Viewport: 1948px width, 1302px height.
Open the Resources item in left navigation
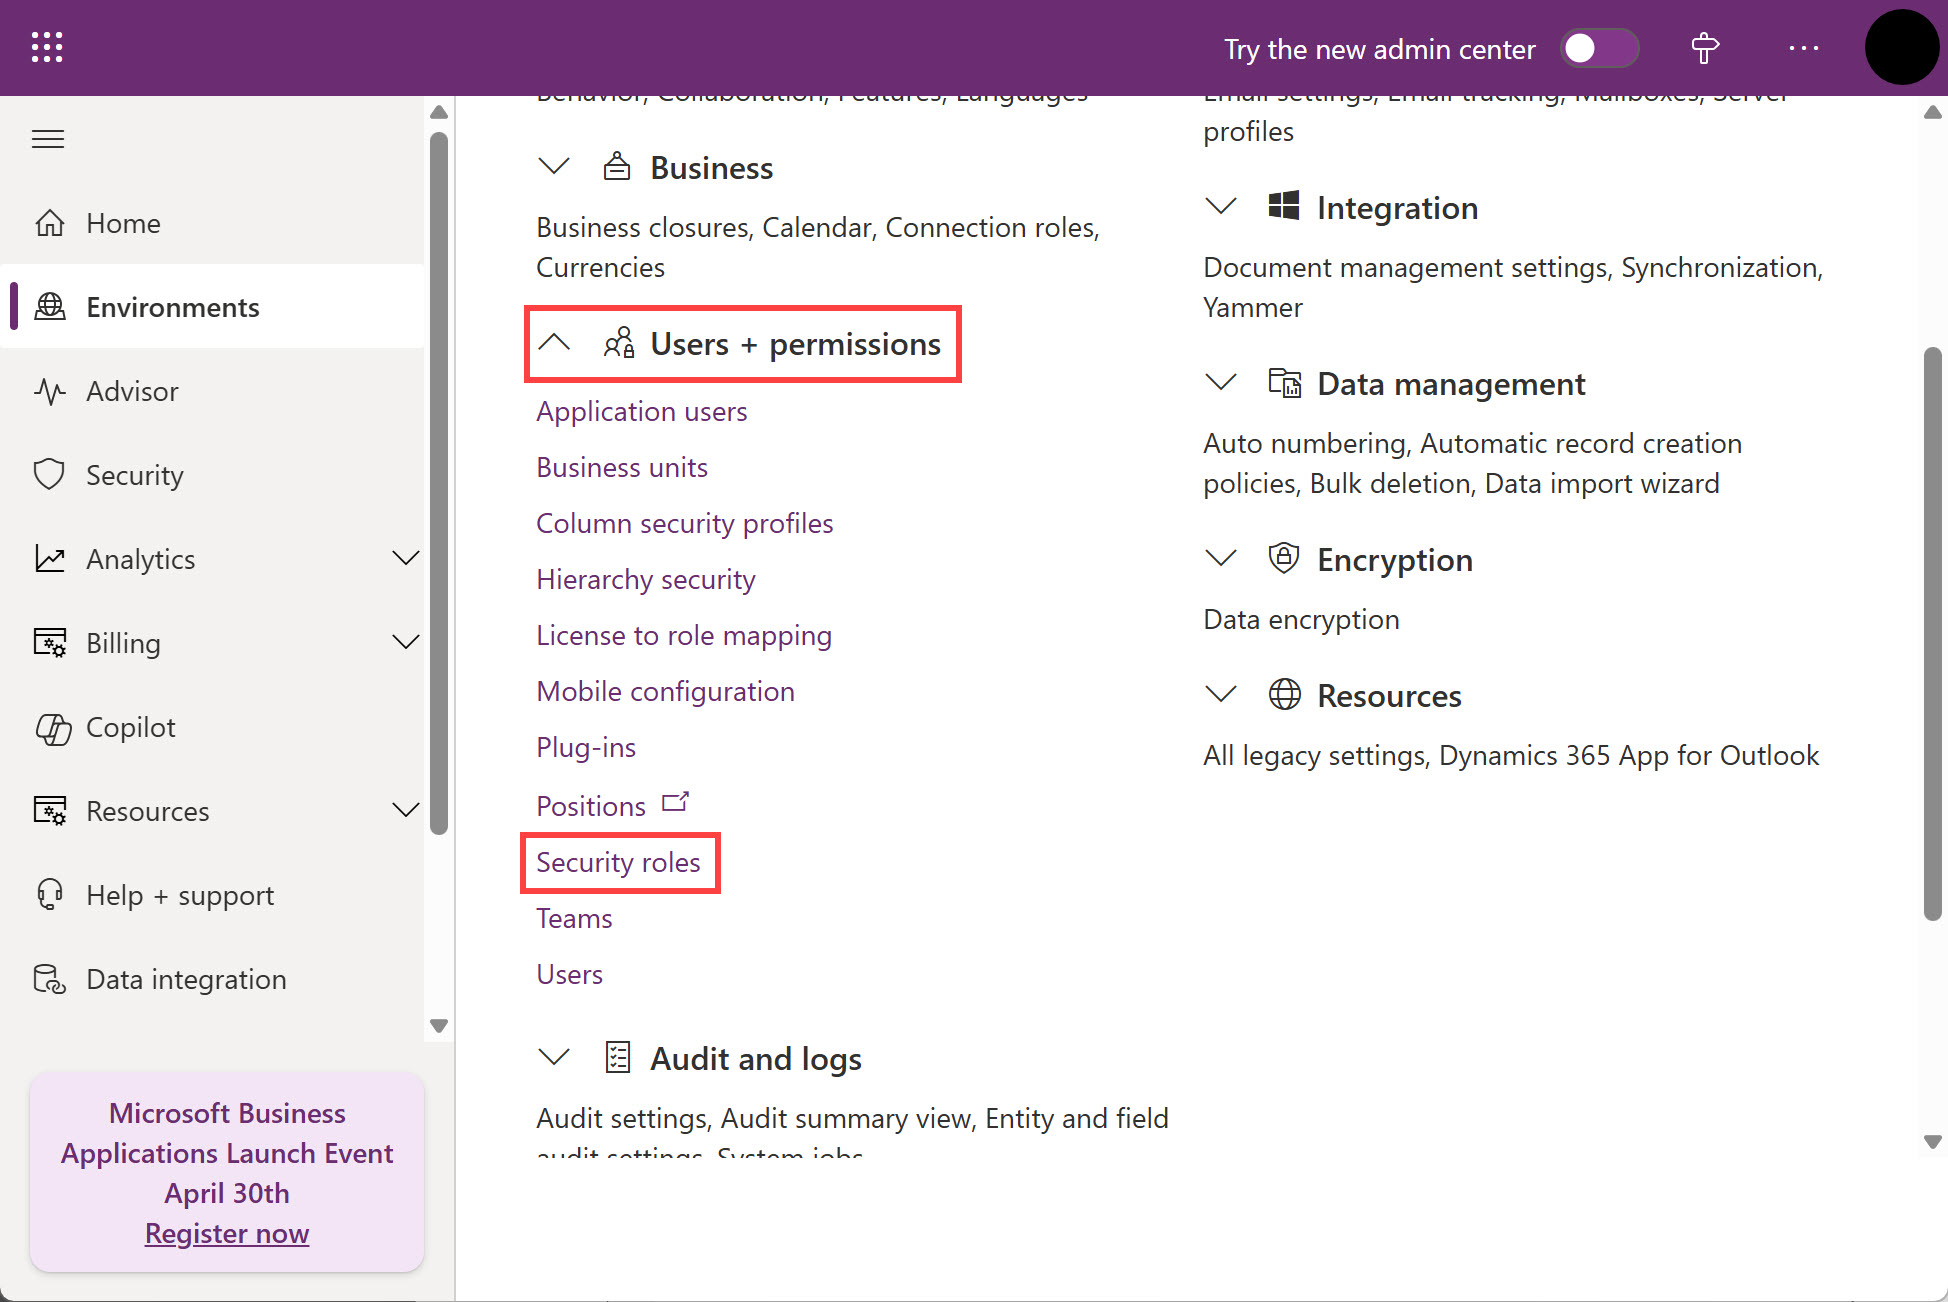click(x=148, y=811)
